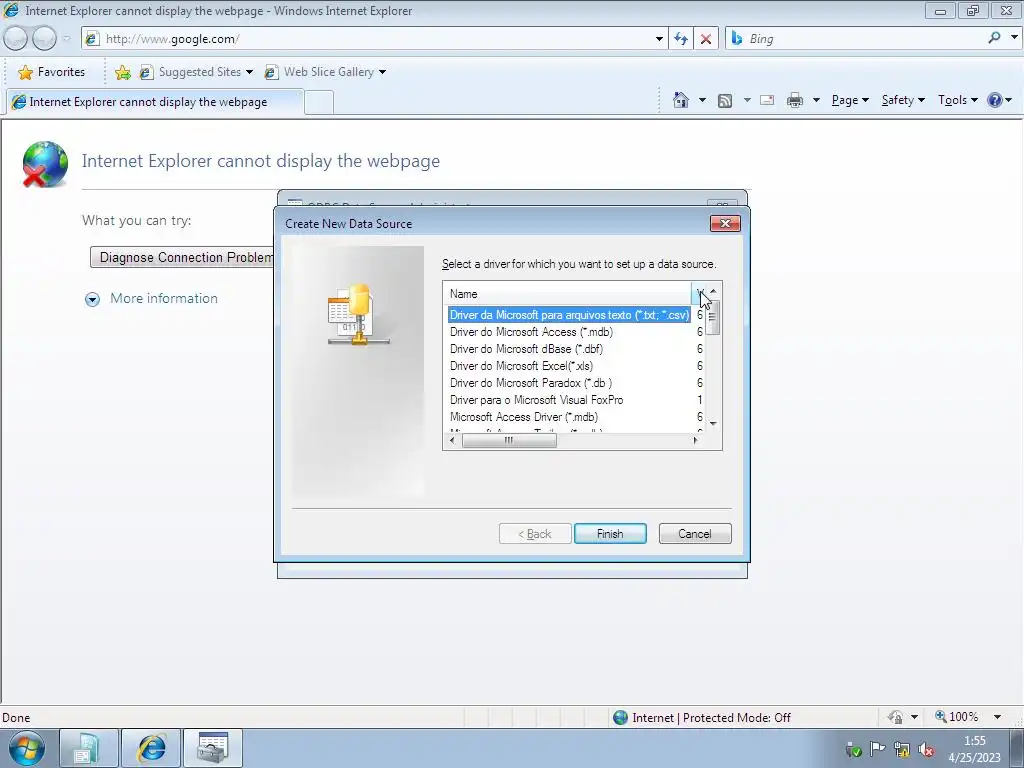Click the Cancel button
The image size is (1024, 768).
[695, 534]
